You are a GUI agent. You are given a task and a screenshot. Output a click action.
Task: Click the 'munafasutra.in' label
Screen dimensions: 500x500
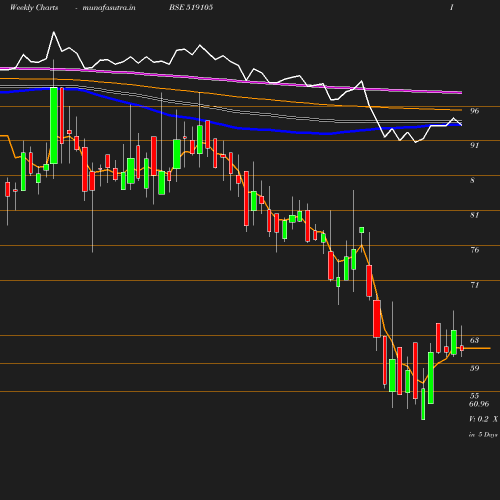109,7
